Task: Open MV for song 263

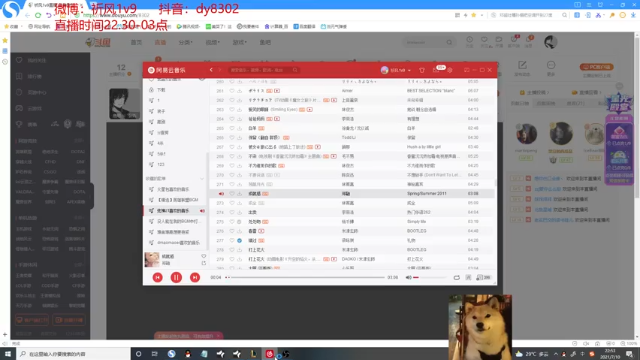Action: pyautogui.click(x=309, y=109)
